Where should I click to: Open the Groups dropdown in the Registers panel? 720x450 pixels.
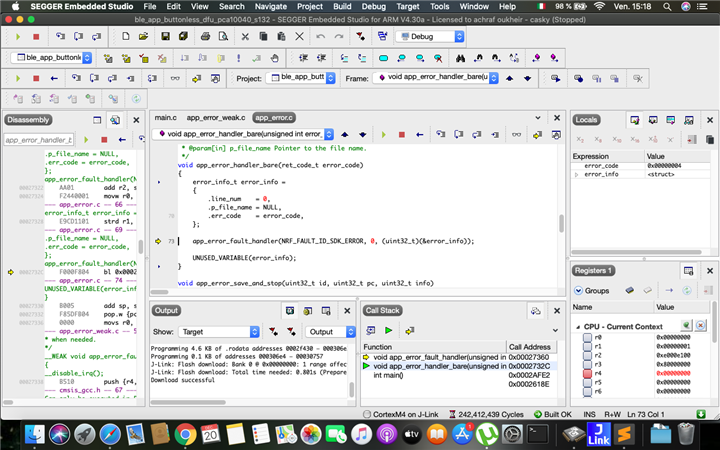coord(591,291)
